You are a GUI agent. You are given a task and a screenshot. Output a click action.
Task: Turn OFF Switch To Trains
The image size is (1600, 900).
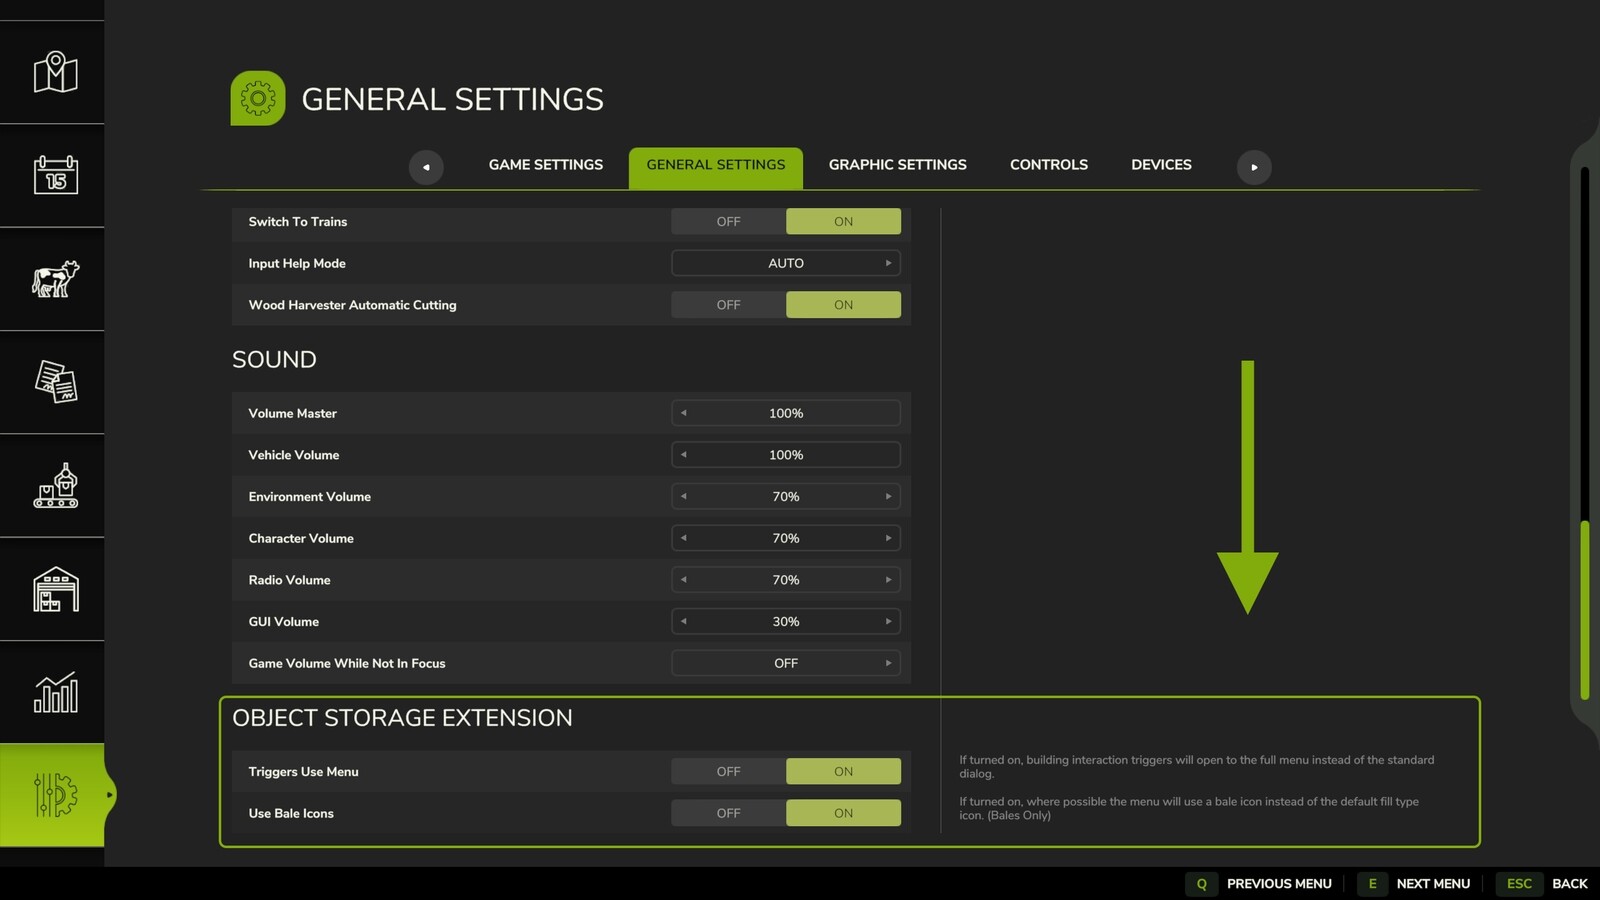728,221
